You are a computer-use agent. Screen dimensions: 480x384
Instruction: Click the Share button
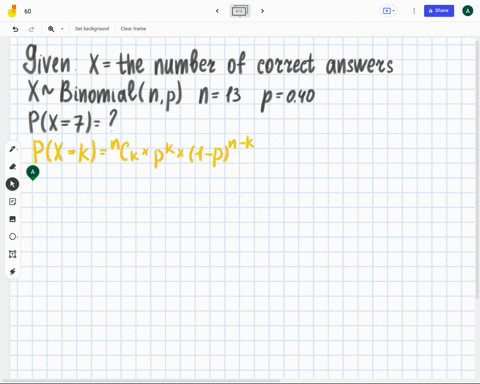(x=439, y=11)
